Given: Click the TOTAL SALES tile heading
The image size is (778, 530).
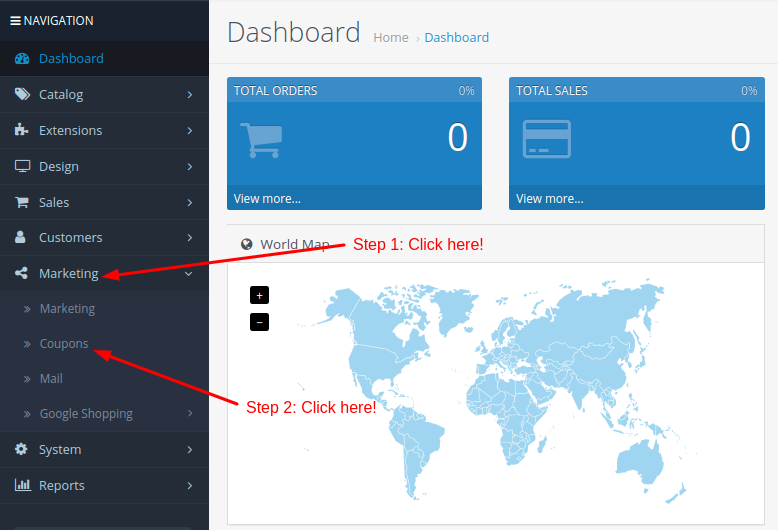Looking at the screenshot, I should (552, 91).
